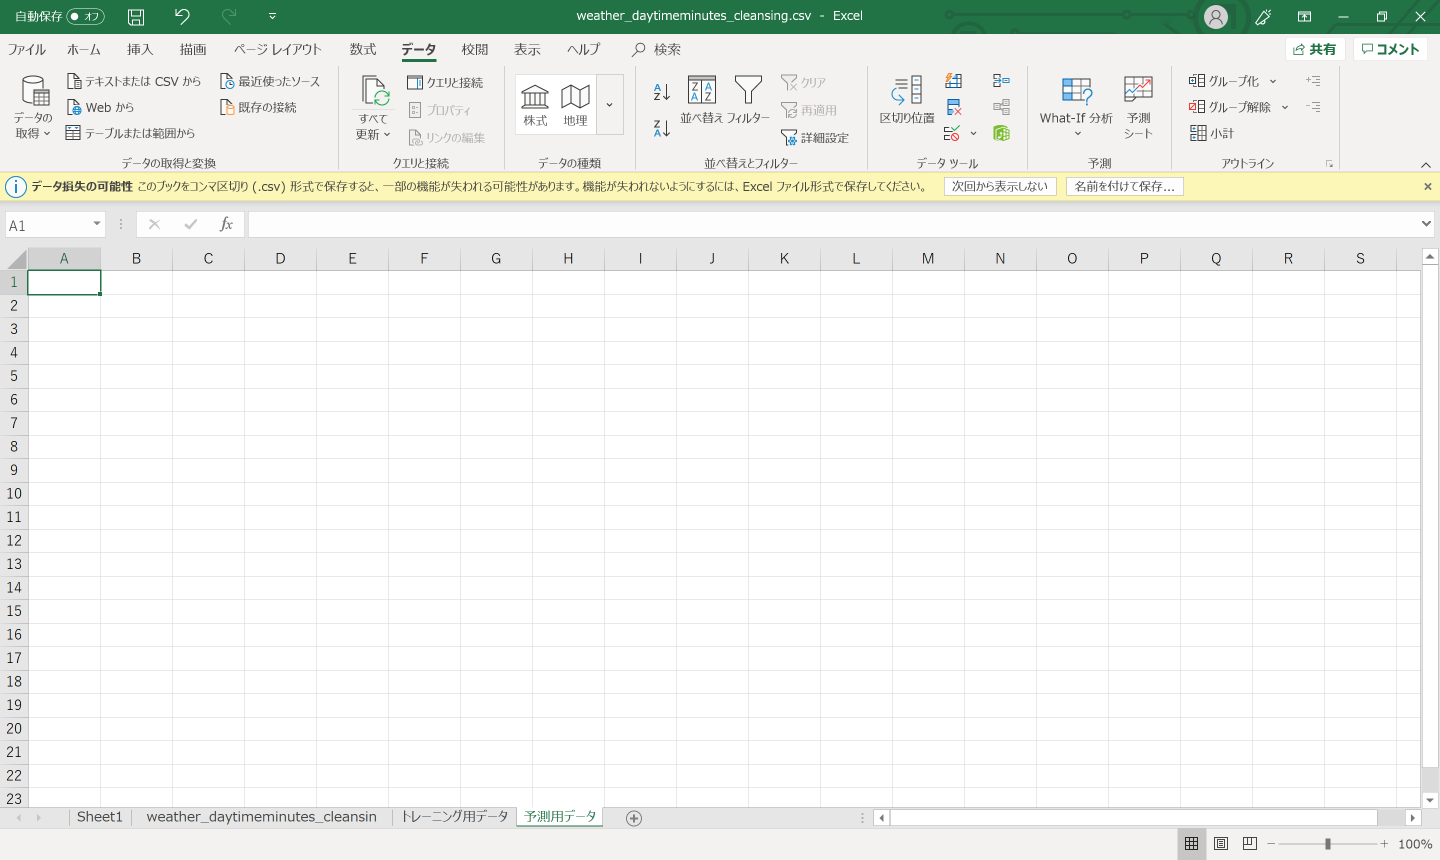Switch to Normal view in status bar
Screen dimensions: 1440x860
pos(1191,844)
